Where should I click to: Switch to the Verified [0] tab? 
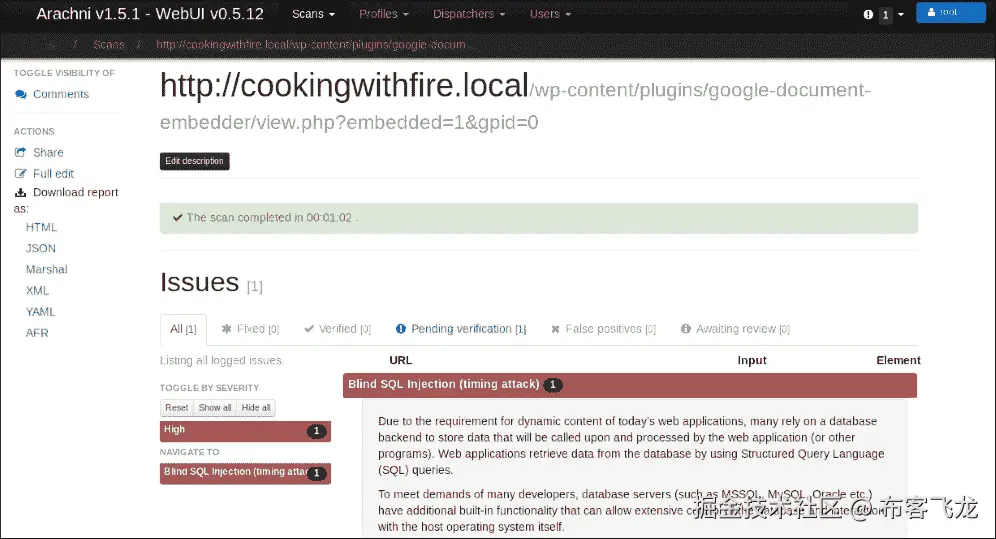(337, 329)
